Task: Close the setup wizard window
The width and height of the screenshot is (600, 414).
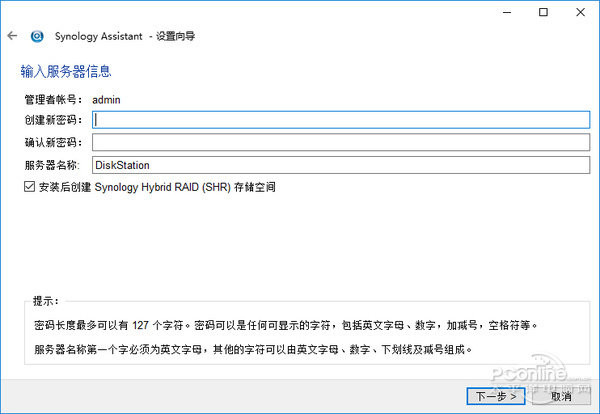Action: tap(580, 13)
